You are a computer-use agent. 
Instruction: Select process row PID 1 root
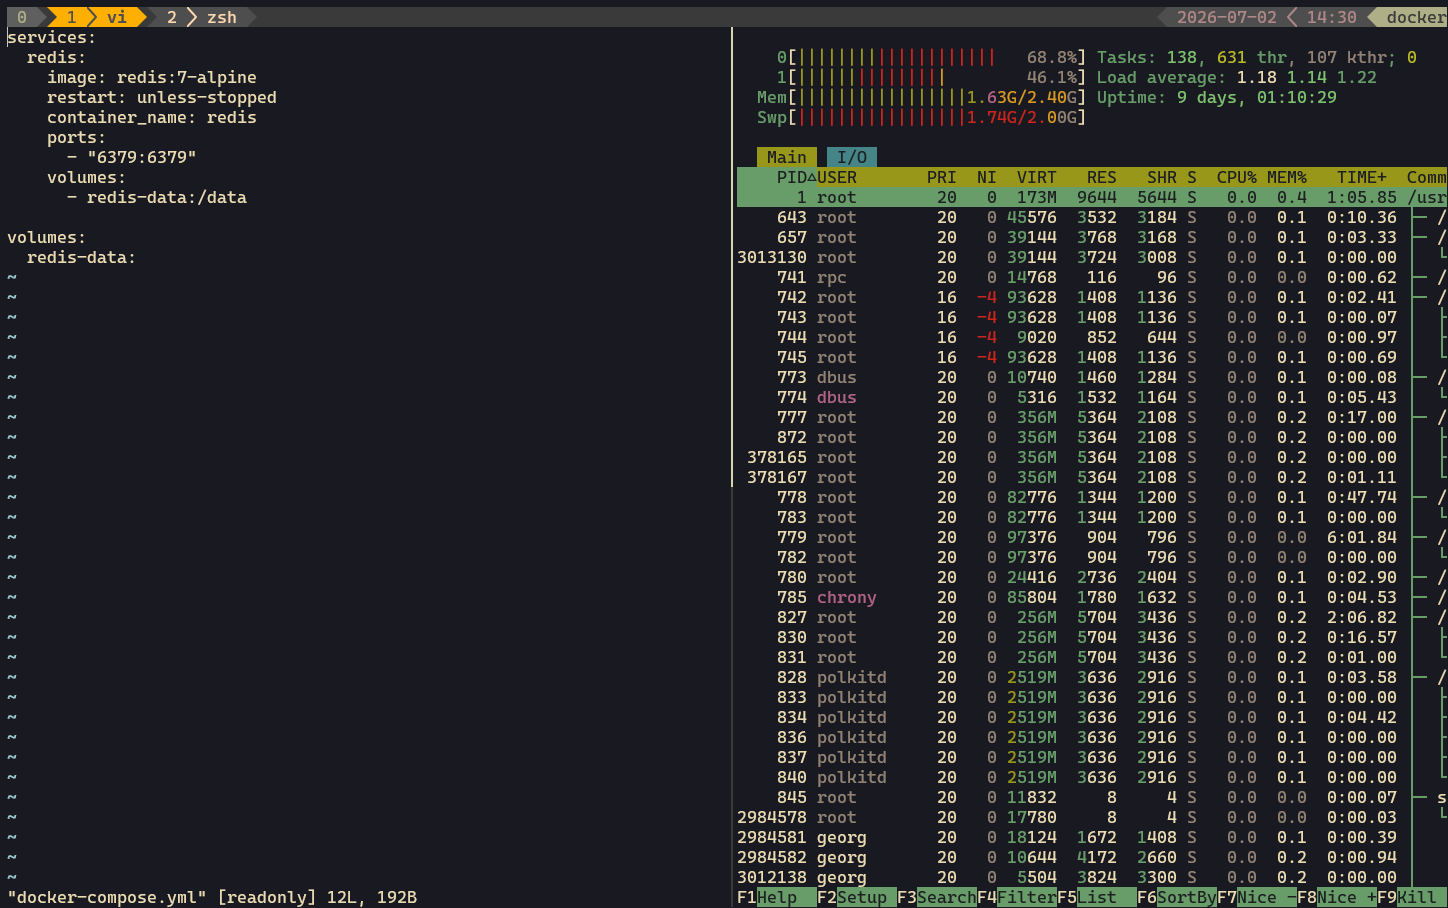(x=1092, y=197)
